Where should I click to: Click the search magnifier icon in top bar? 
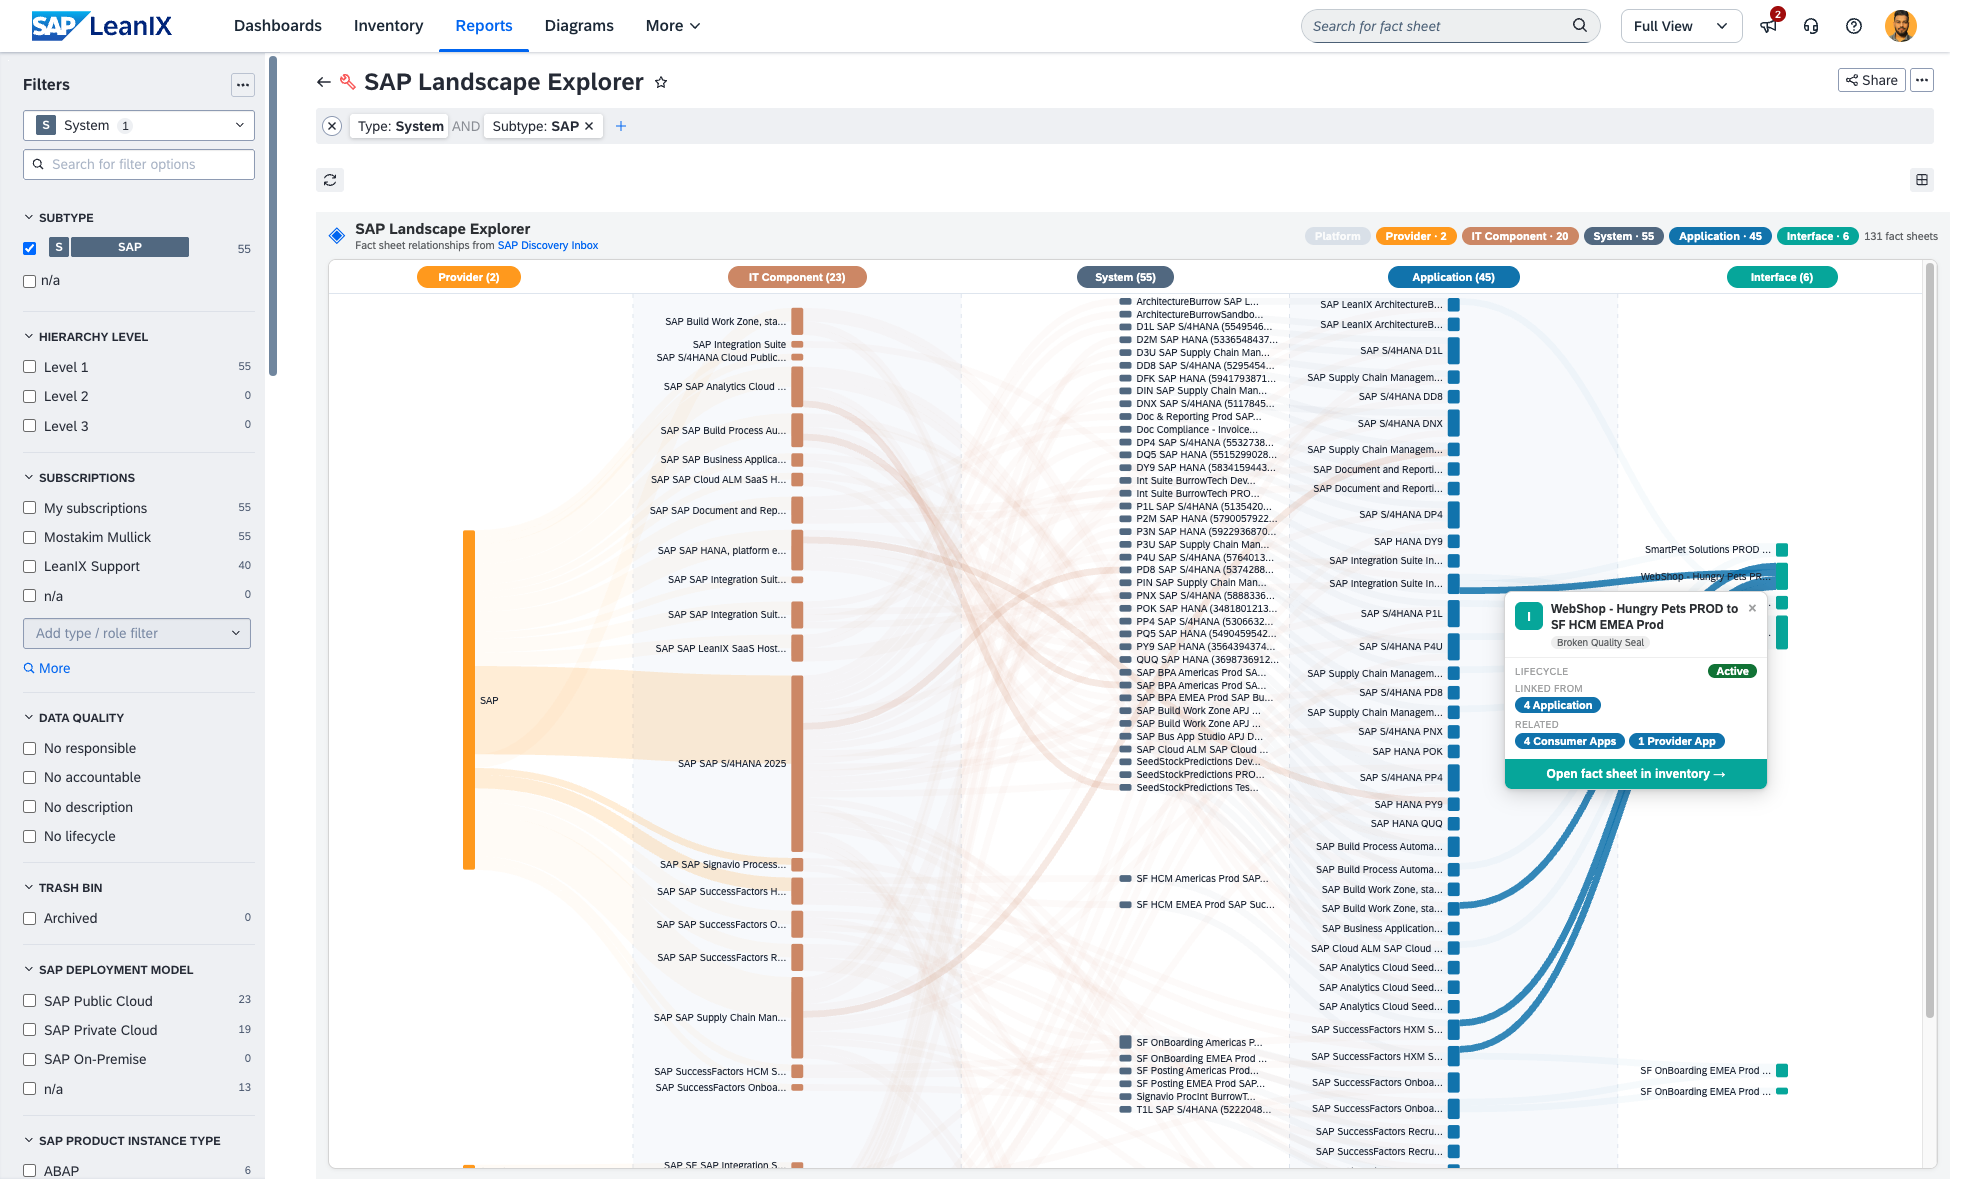[1580, 26]
